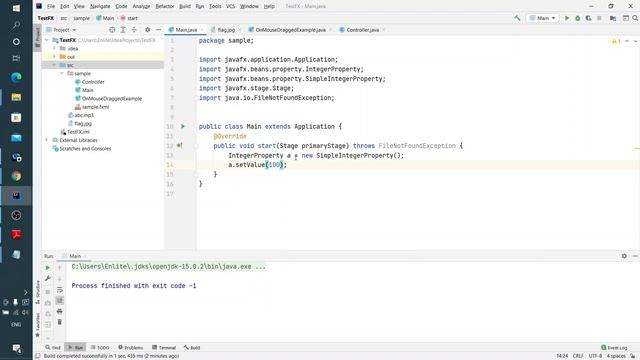Screen dimensions: 640x360
Task: Toggle the Event Log tool window
Action: click(x=614, y=348)
